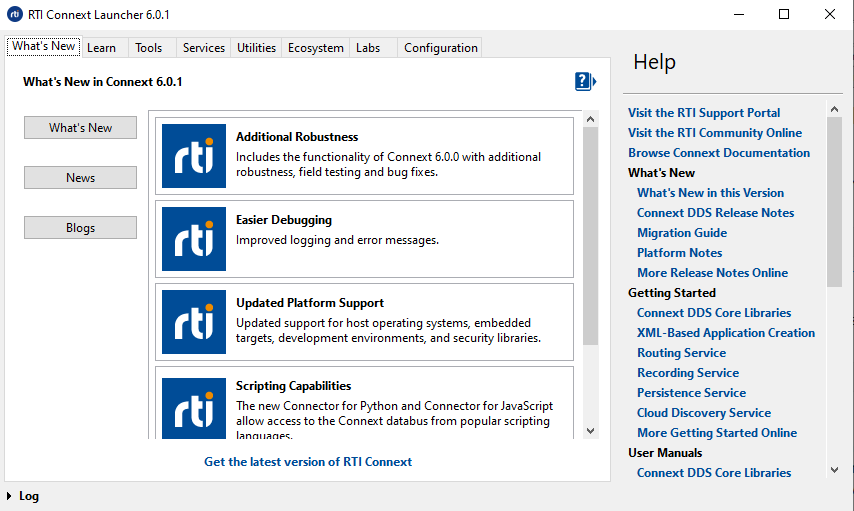Open the Services tab

(203, 48)
